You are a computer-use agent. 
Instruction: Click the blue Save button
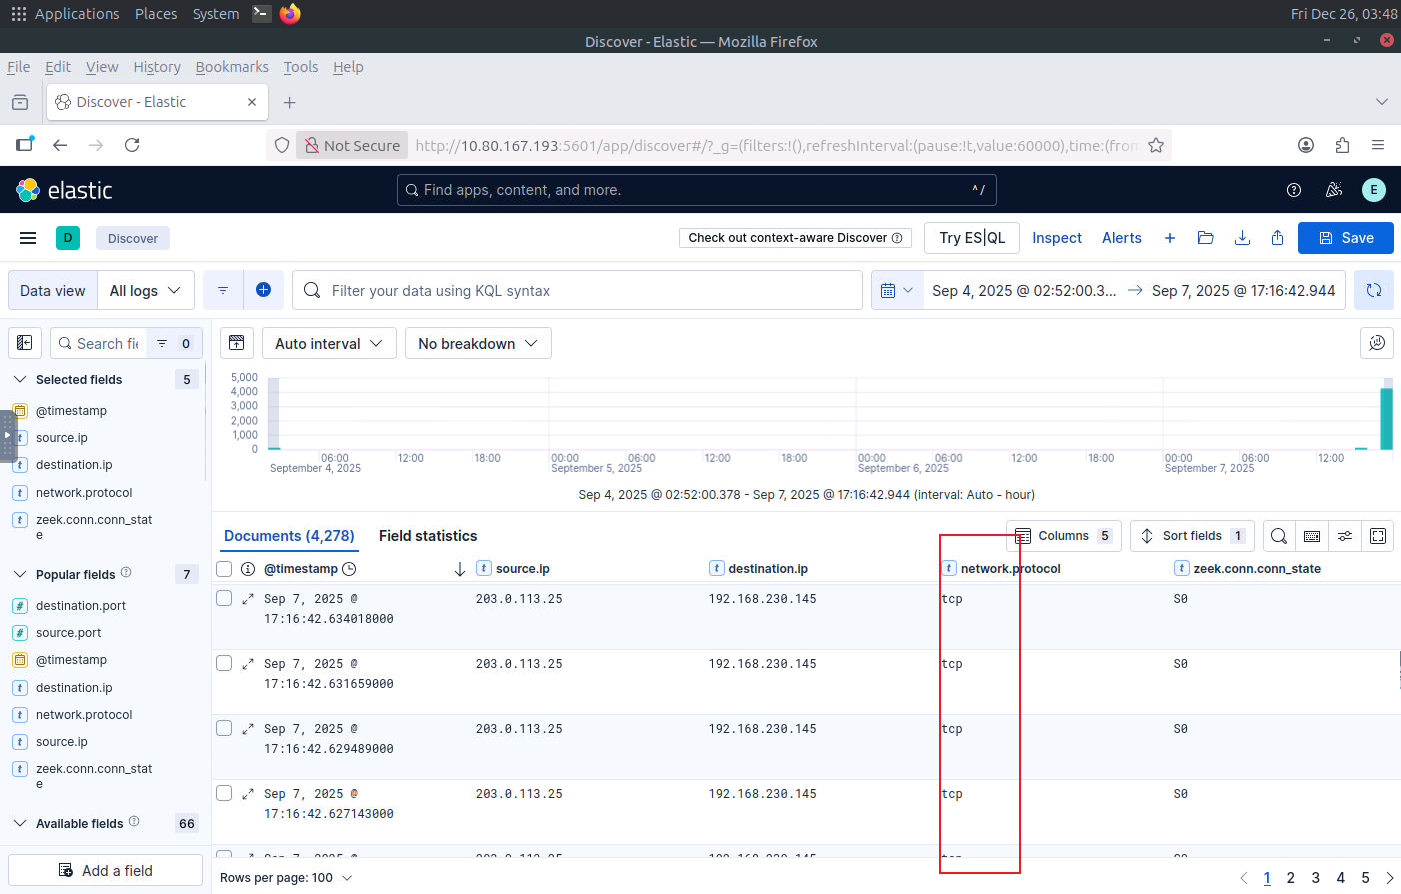1345,238
